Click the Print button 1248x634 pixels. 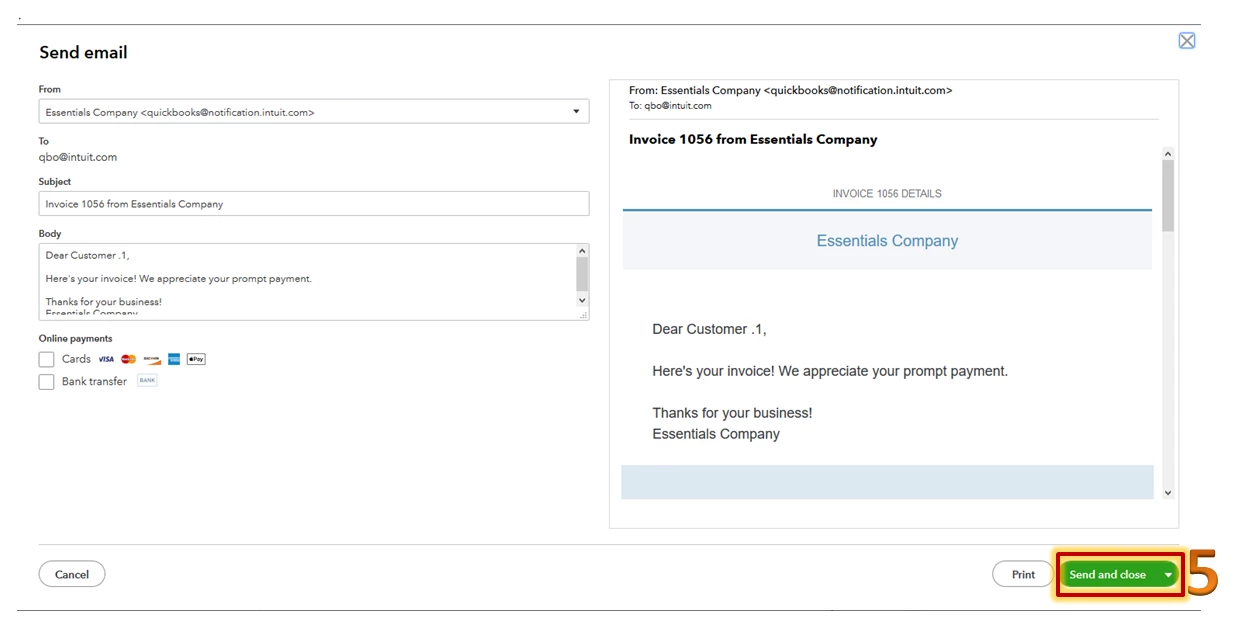[x=1023, y=574]
